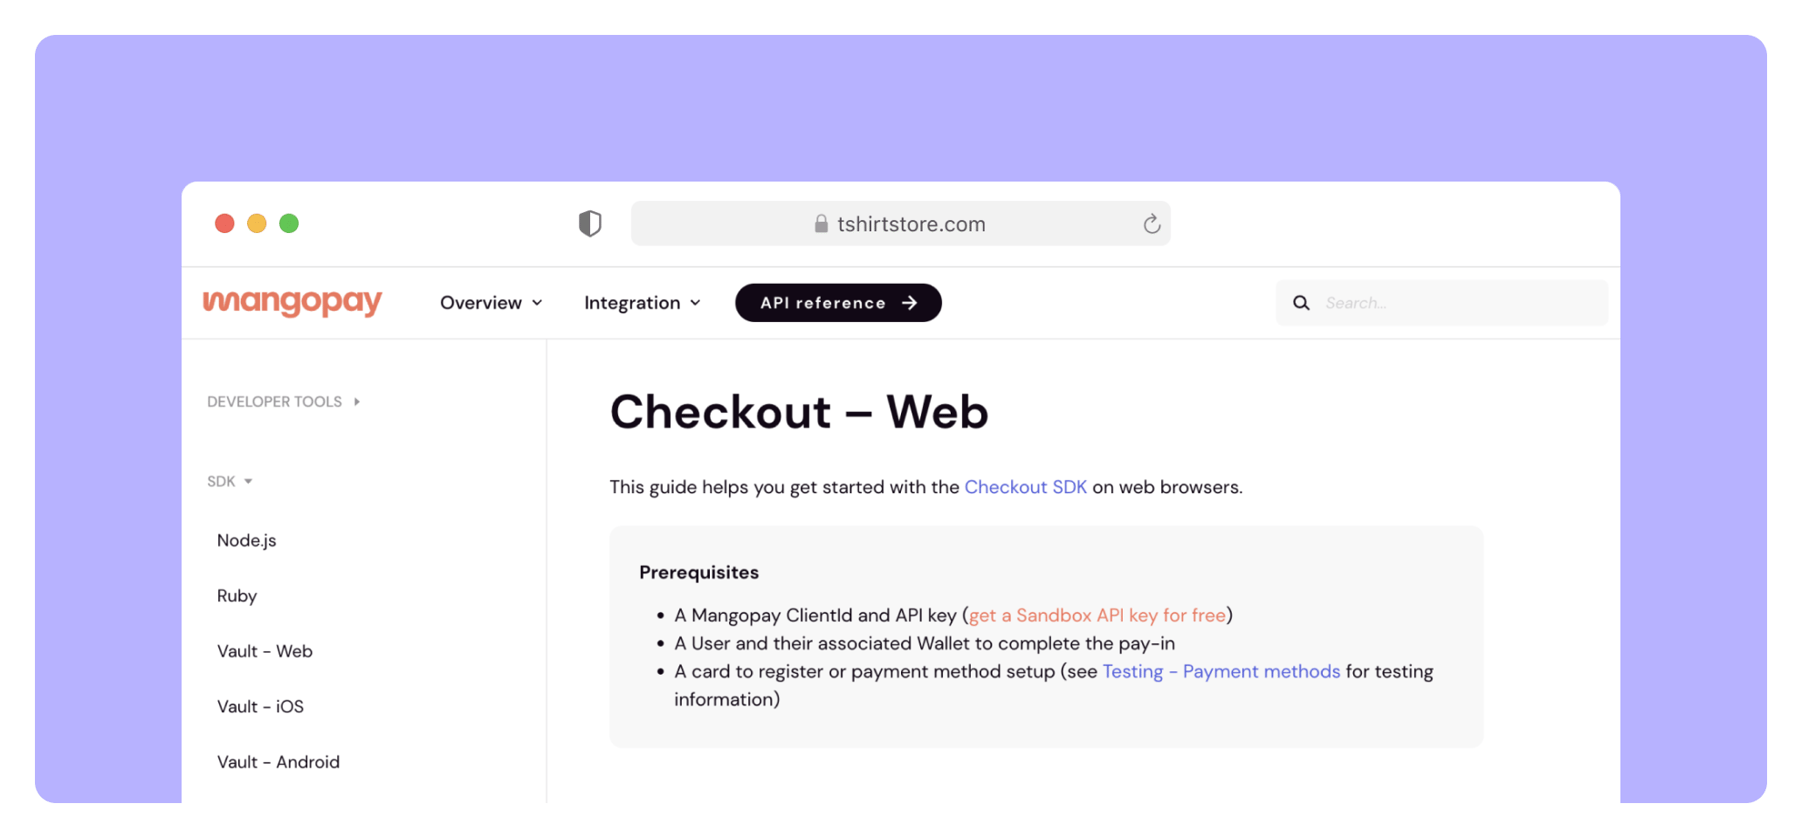Open the Overview dropdown menu
The width and height of the screenshot is (1802, 838).
pyautogui.click(x=491, y=303)
